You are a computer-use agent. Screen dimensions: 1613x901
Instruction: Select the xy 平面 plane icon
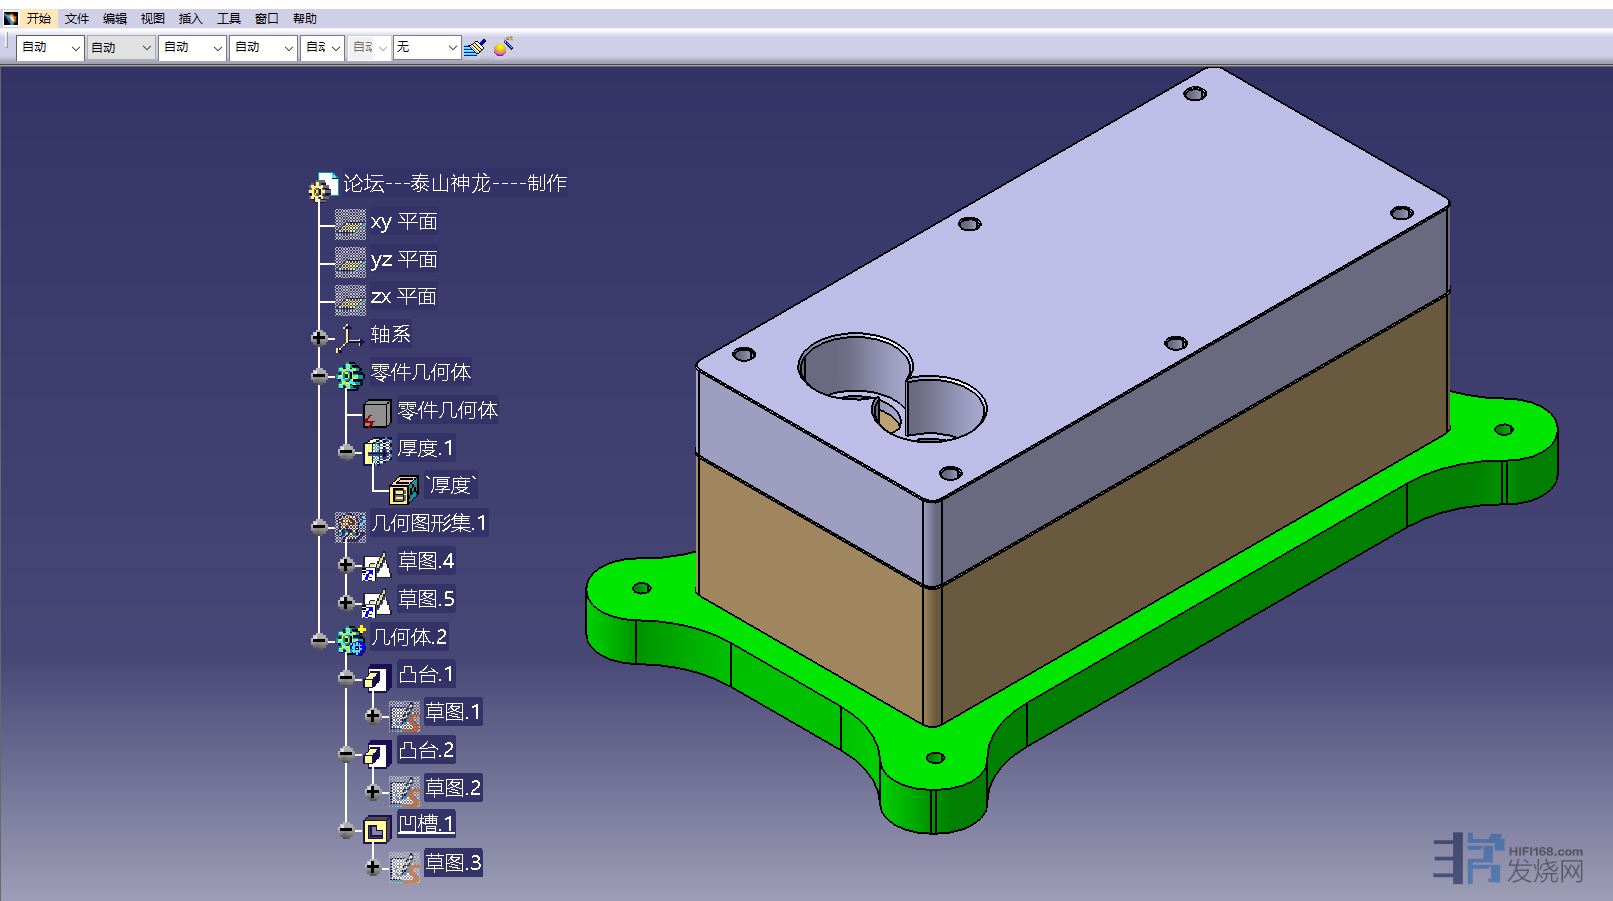[x=350, y=223]
